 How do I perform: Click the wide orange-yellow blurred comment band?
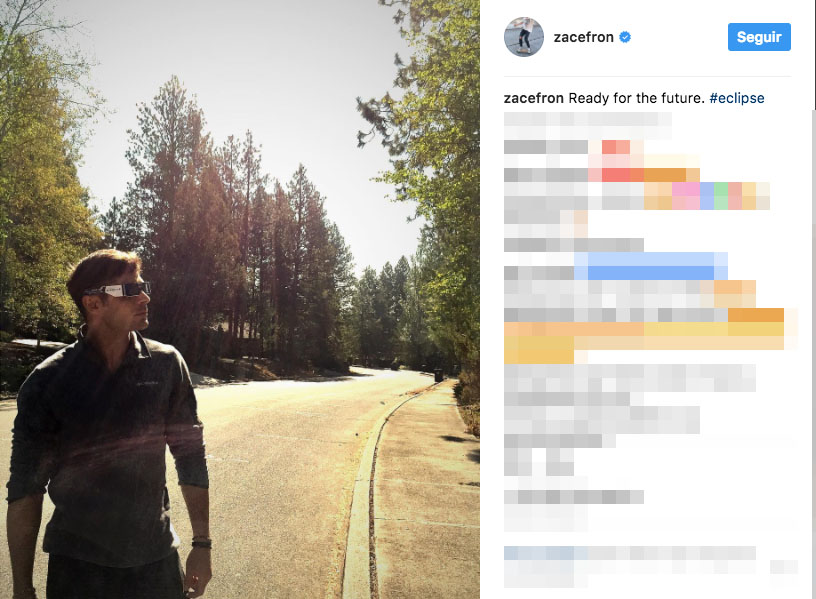coord(644,336)
